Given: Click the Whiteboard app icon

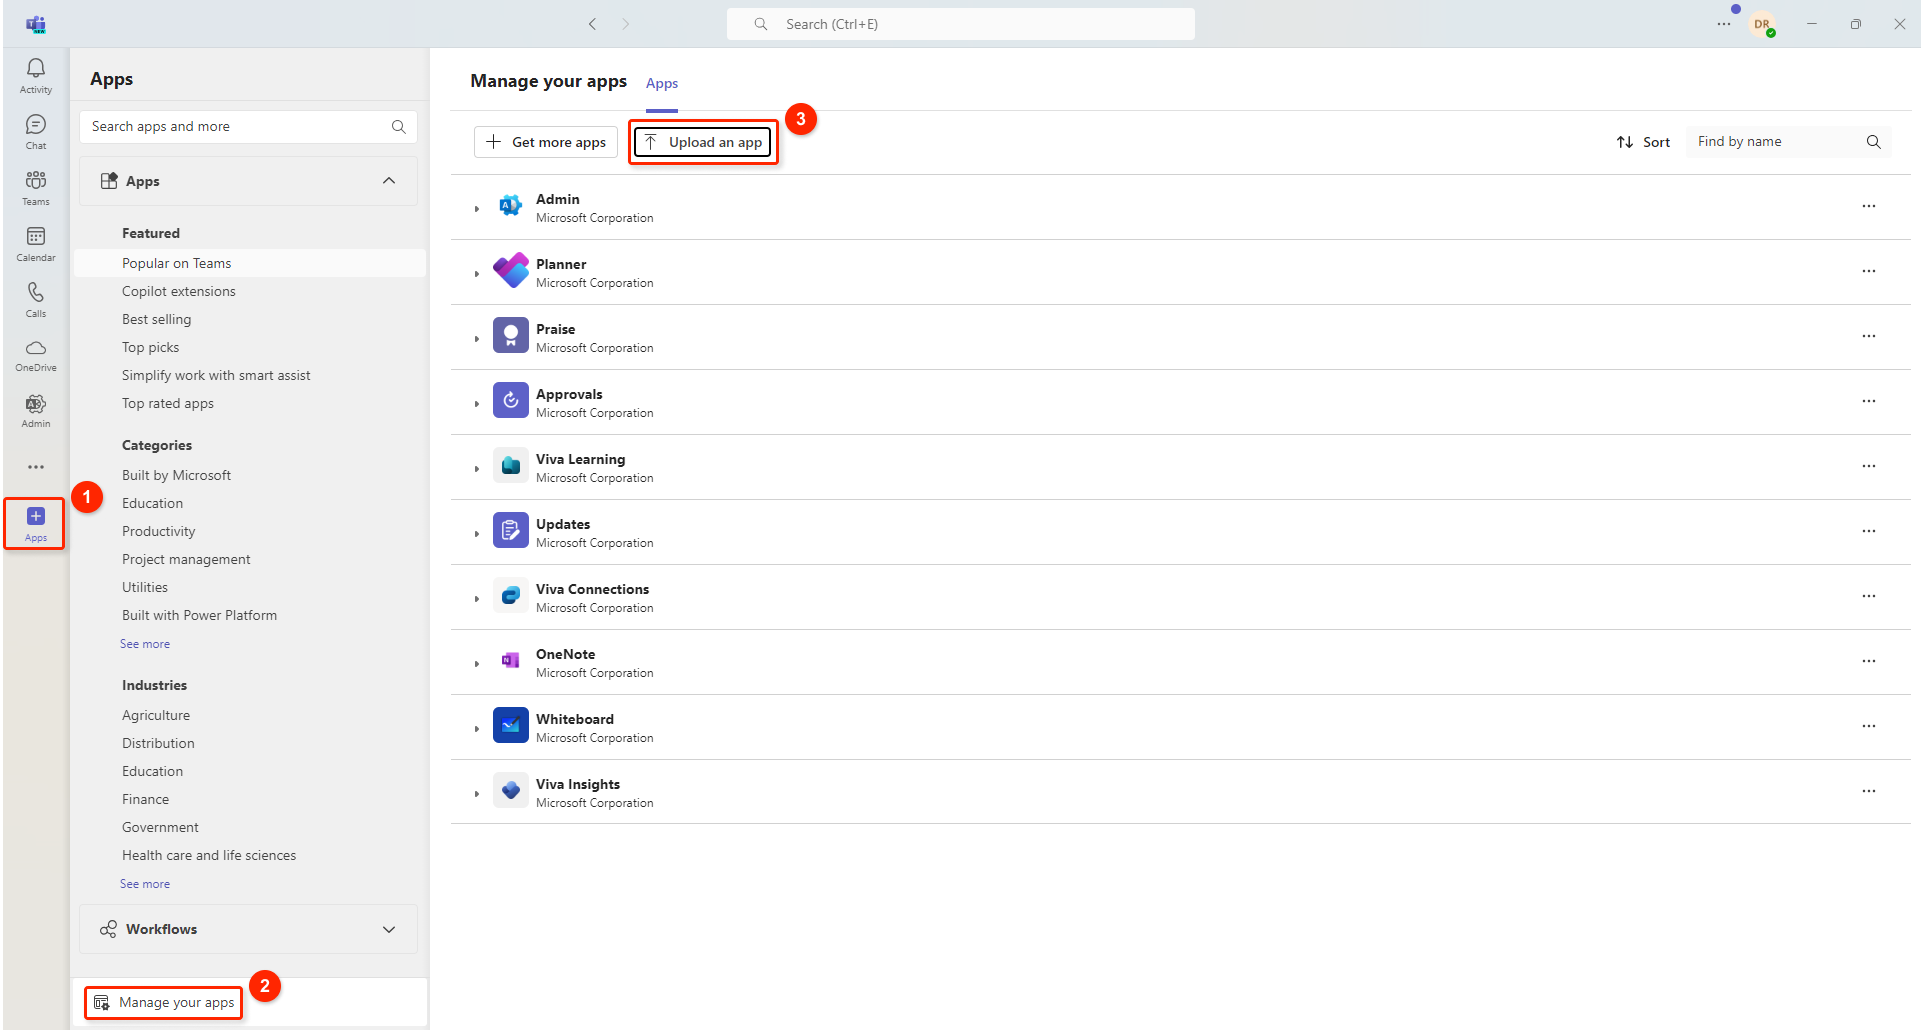Looking at the screenshot, I should pos(511,726).
